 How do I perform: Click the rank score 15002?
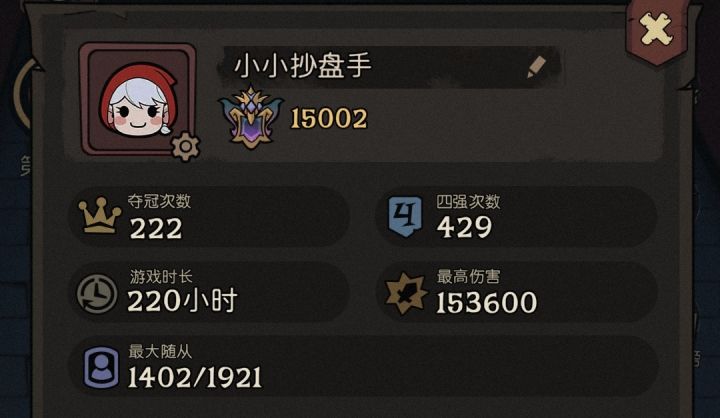(x=329, y=119)
